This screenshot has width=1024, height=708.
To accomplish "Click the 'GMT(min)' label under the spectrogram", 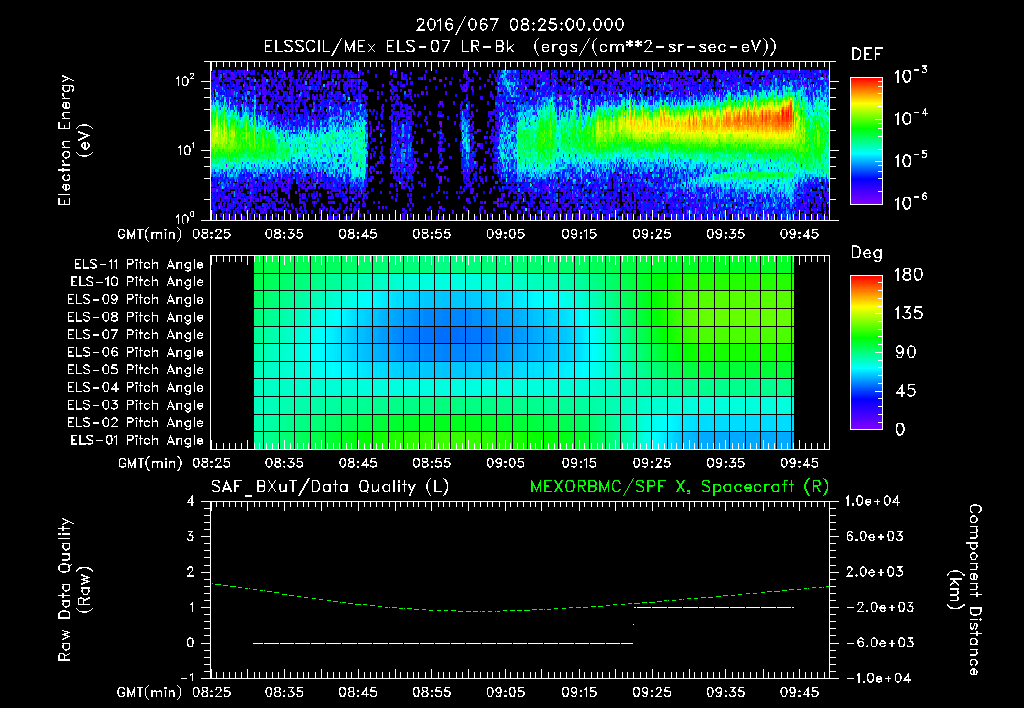I will (149, 234).
